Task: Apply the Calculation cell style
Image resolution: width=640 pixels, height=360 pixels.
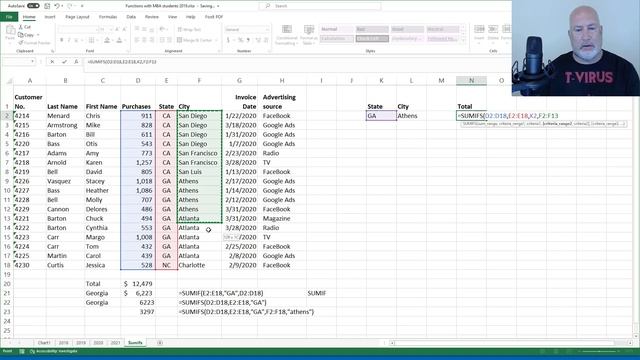Action: tap(336, 39)
